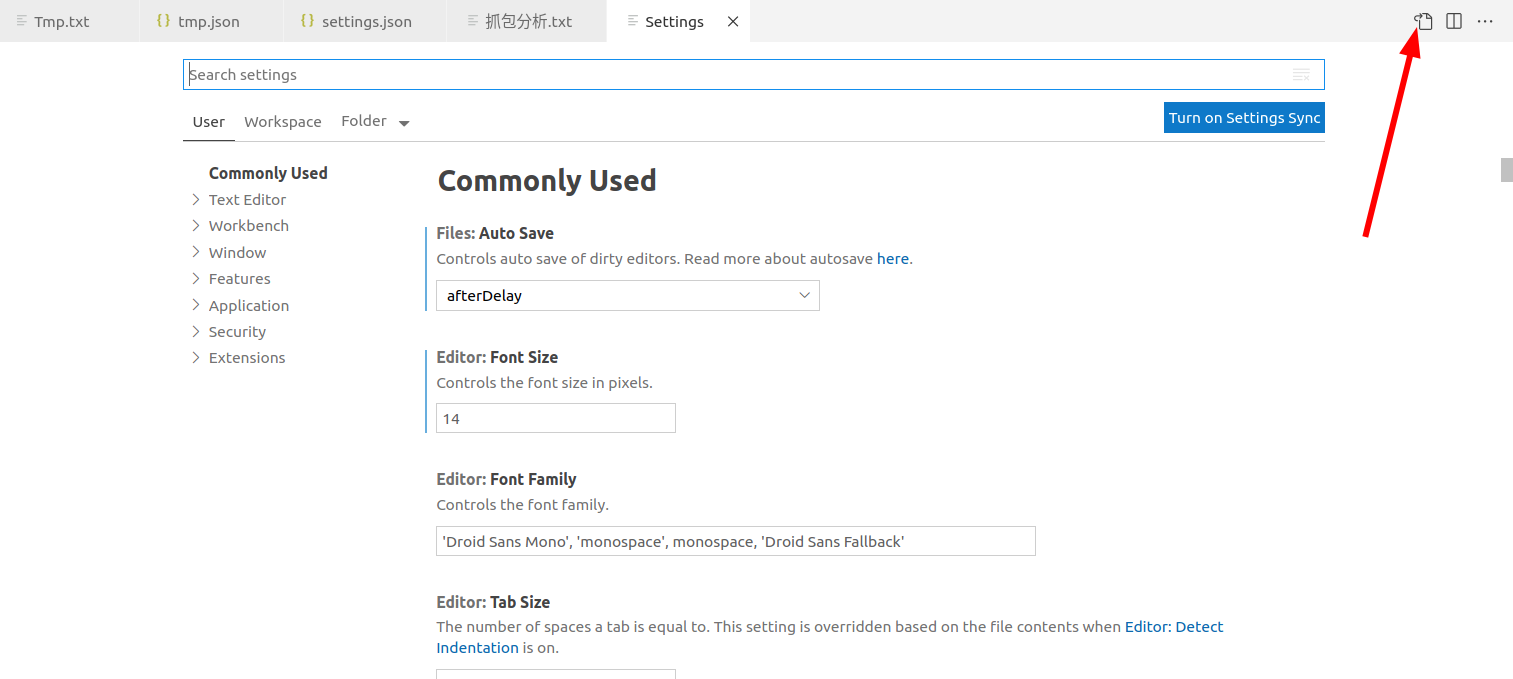The width and height of the screenshot is (1513, 679).
Task: Click the vertical scrollbar thumb
Action: click(1506, 170)
